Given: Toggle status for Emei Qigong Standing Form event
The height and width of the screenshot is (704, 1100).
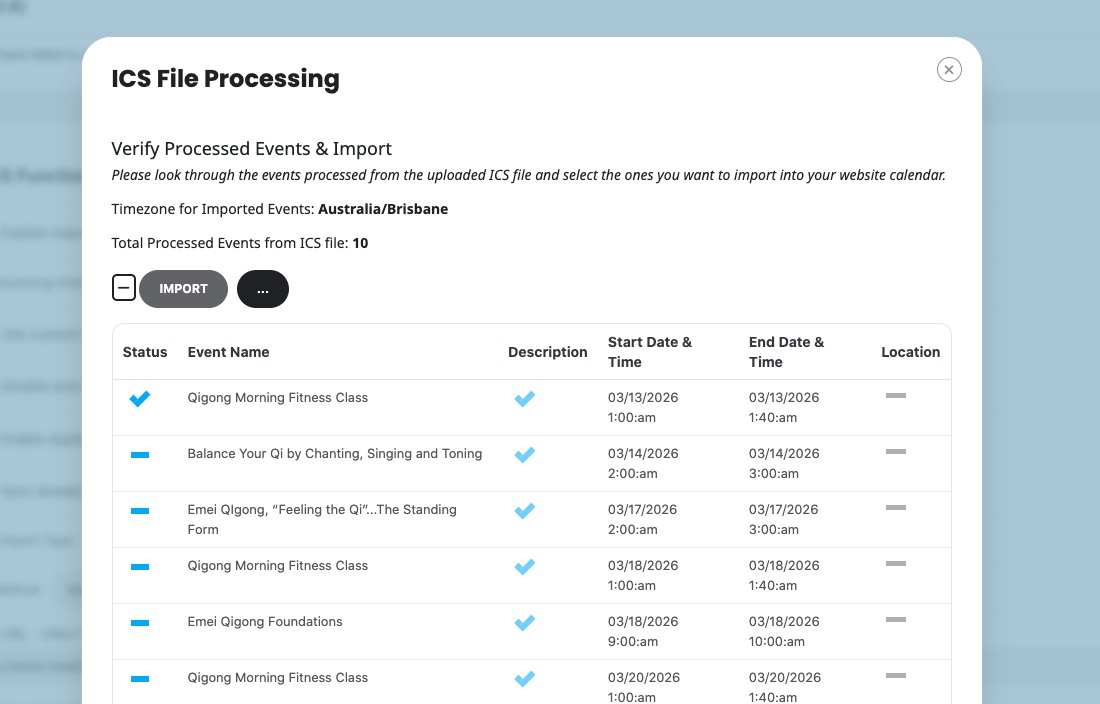Looking at the screenshot, I should 140,511.
